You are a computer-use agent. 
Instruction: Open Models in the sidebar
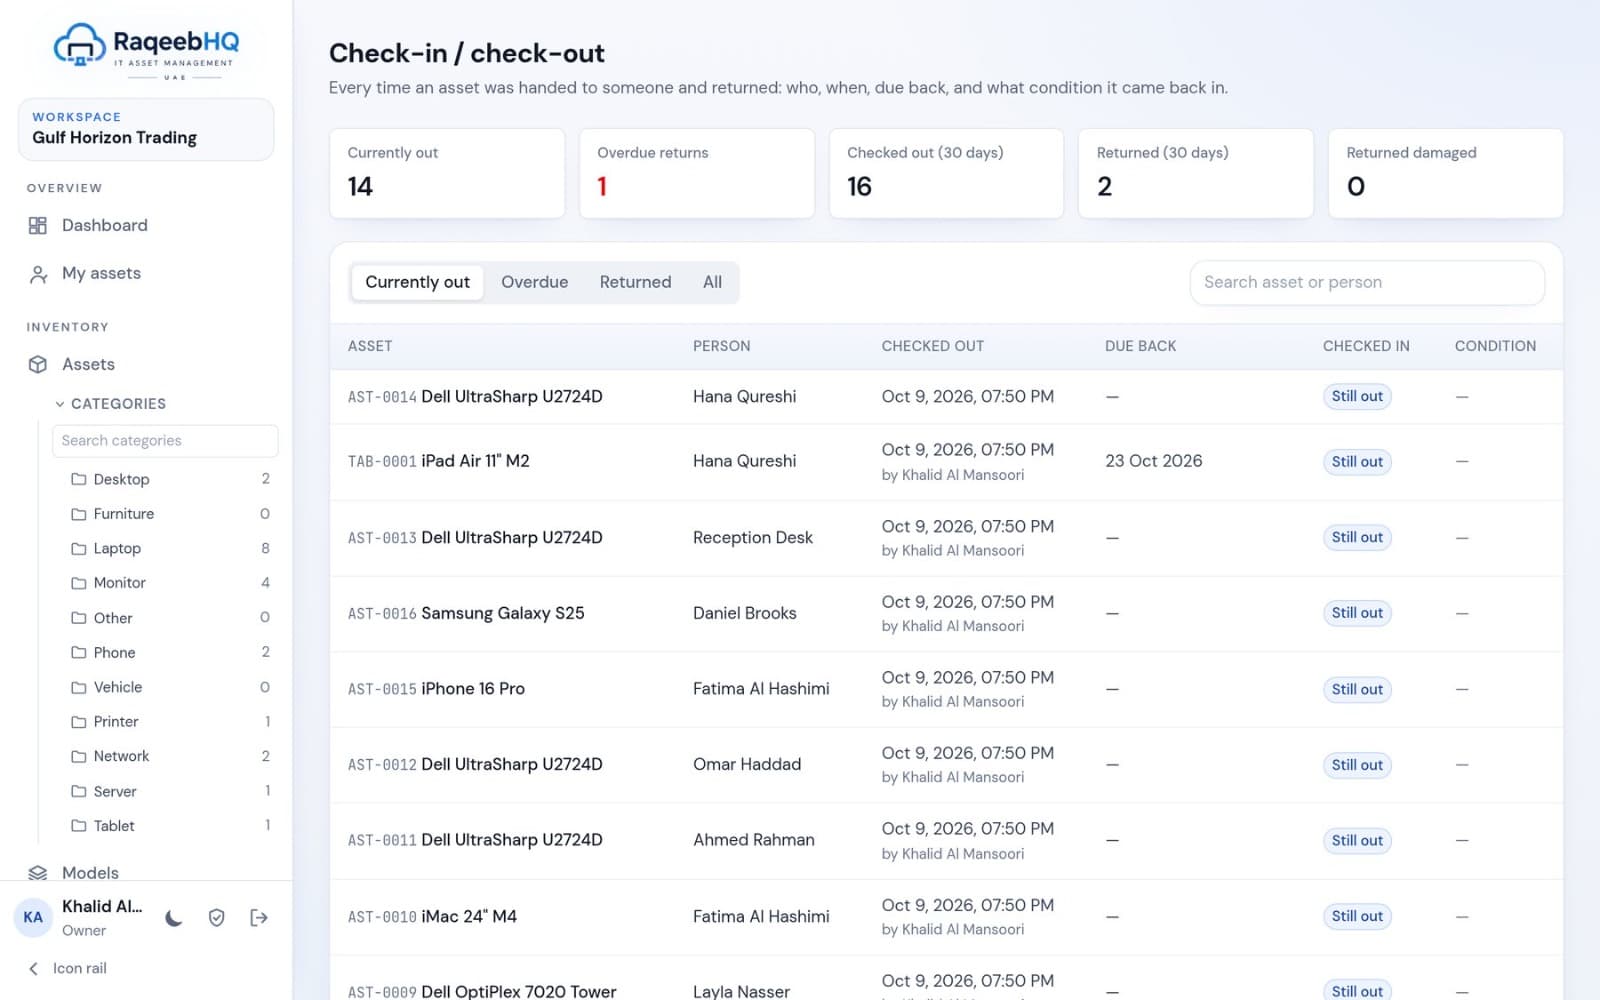[90, 873]
